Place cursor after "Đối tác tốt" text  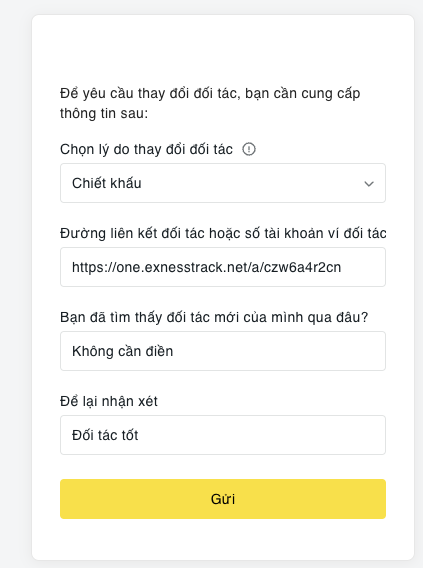coord(141,435)
